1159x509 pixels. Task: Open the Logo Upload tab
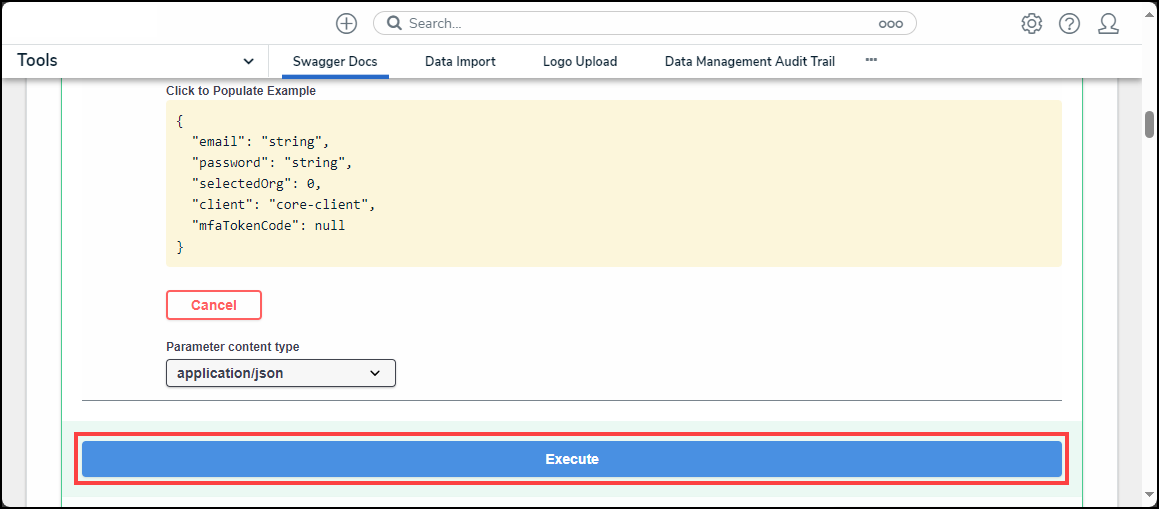point(580,62)
